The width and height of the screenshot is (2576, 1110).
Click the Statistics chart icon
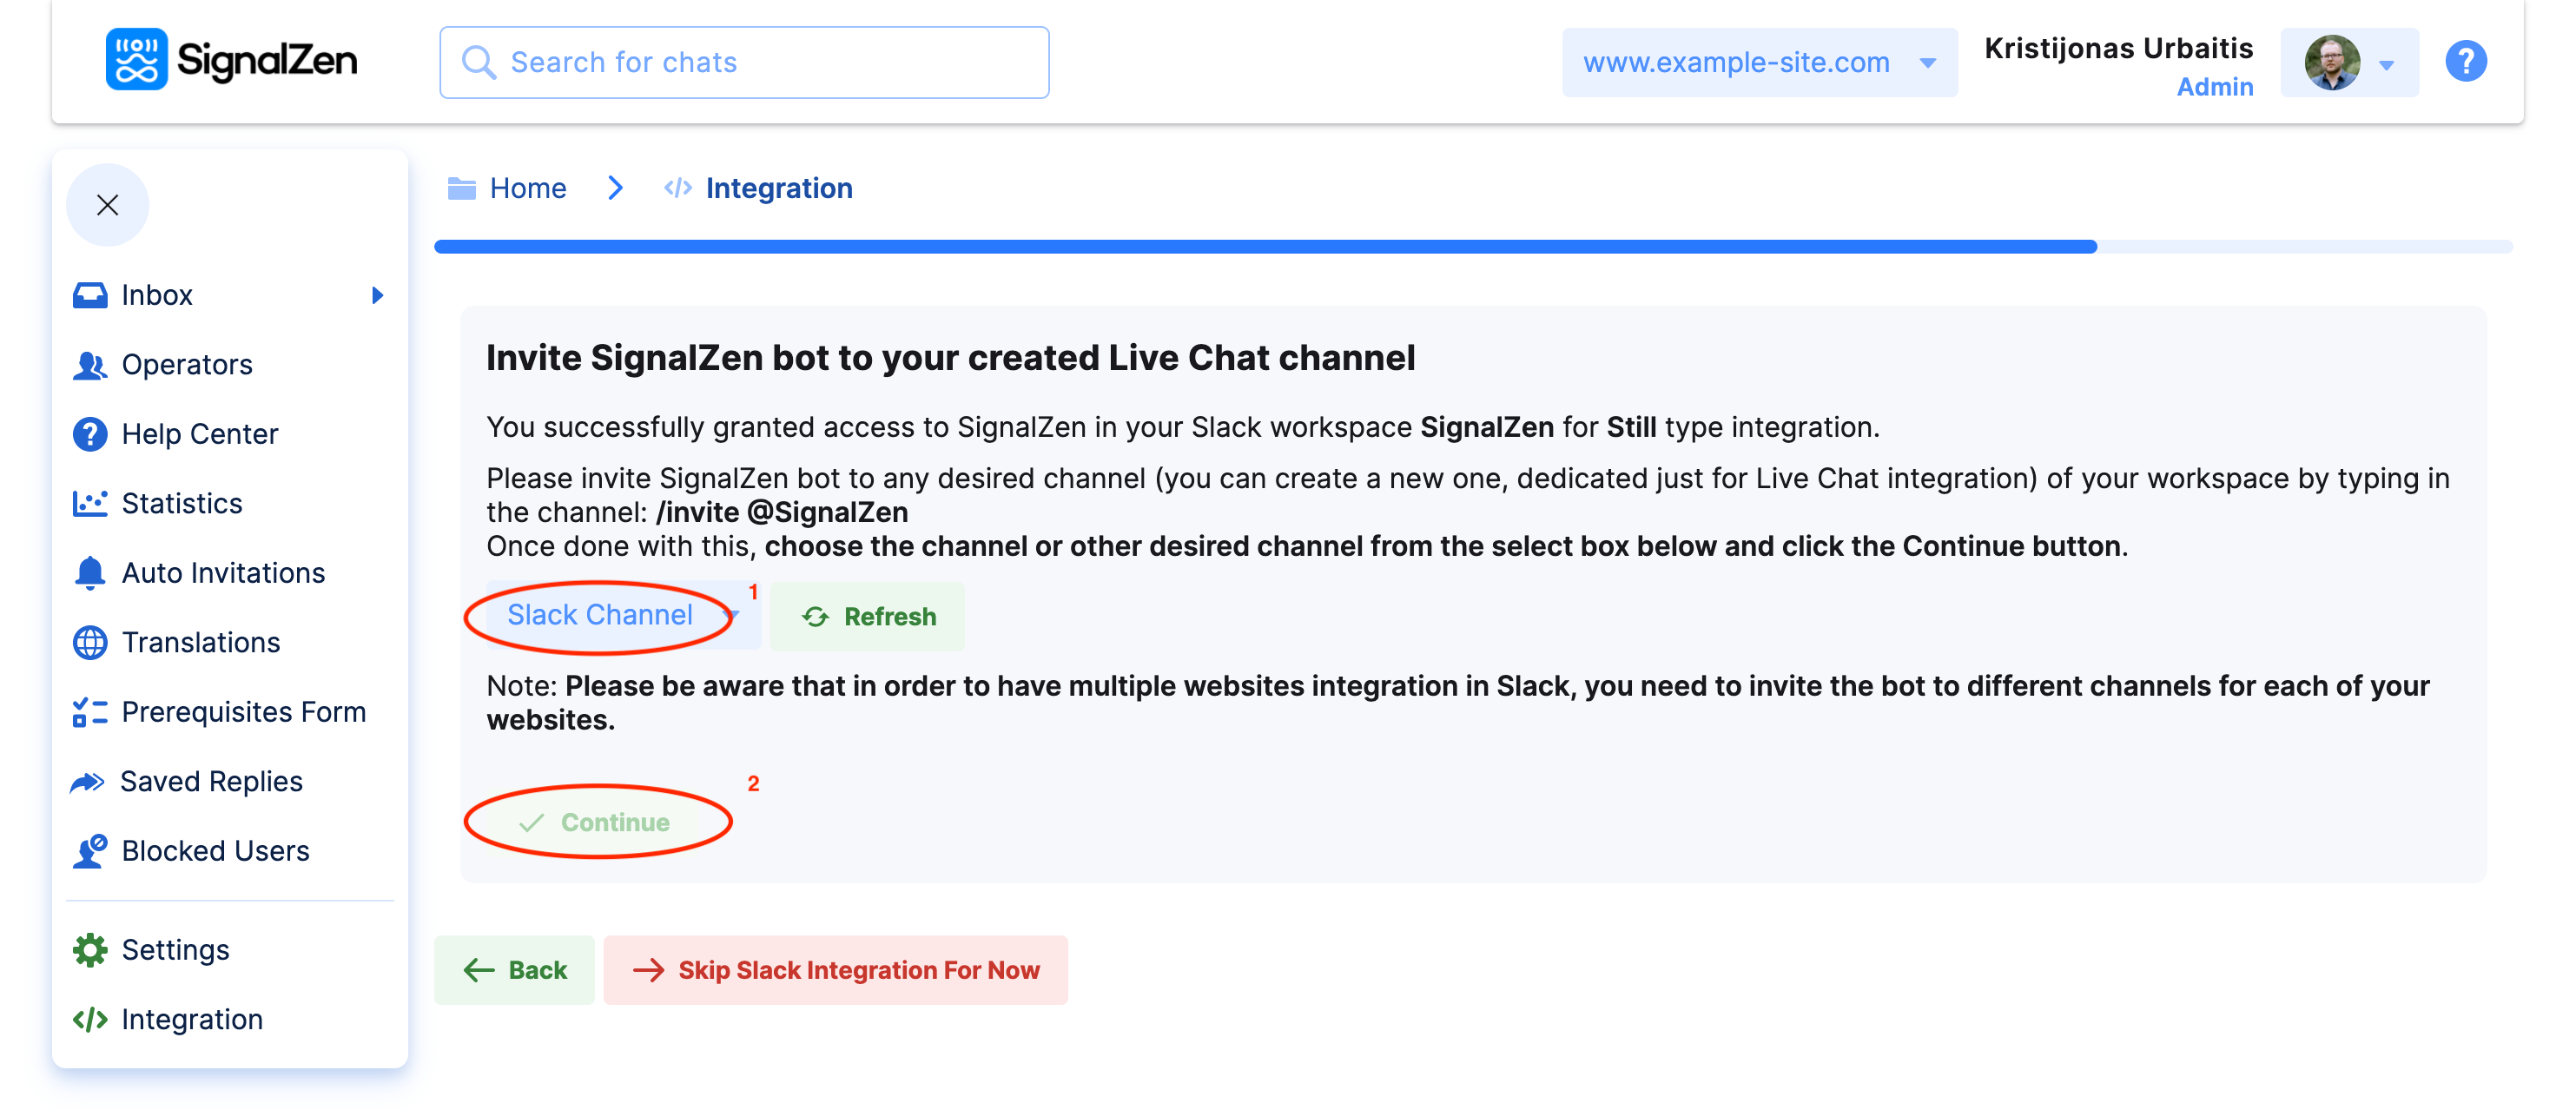tap(90, 503)
